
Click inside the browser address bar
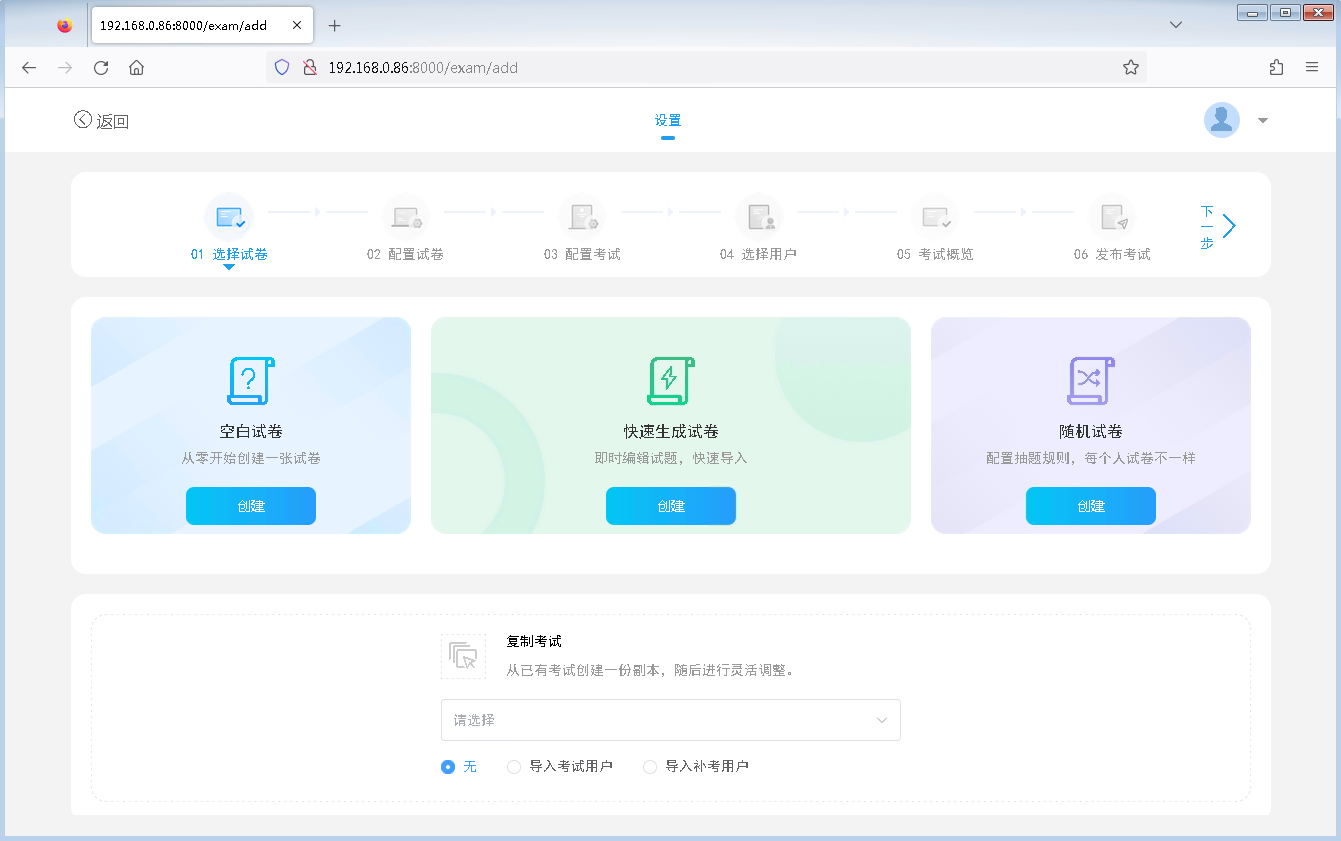[x=600, y=67]
